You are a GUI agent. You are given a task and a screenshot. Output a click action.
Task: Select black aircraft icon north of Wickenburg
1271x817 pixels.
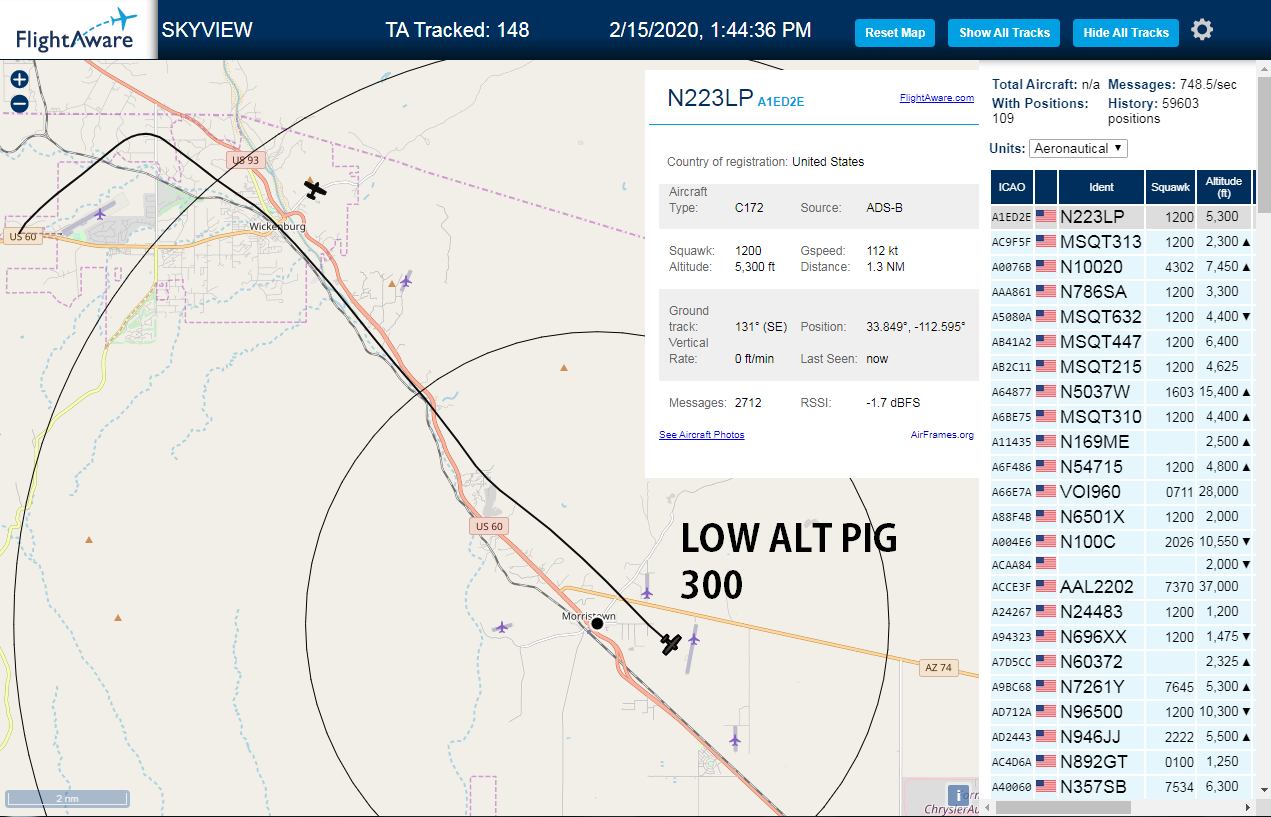tap(315, 189)
